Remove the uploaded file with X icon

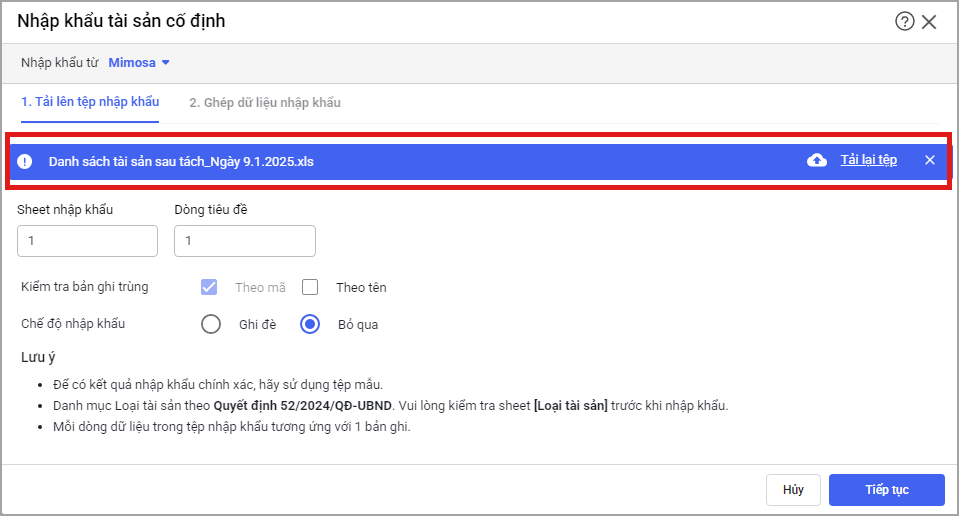(930, 160)
